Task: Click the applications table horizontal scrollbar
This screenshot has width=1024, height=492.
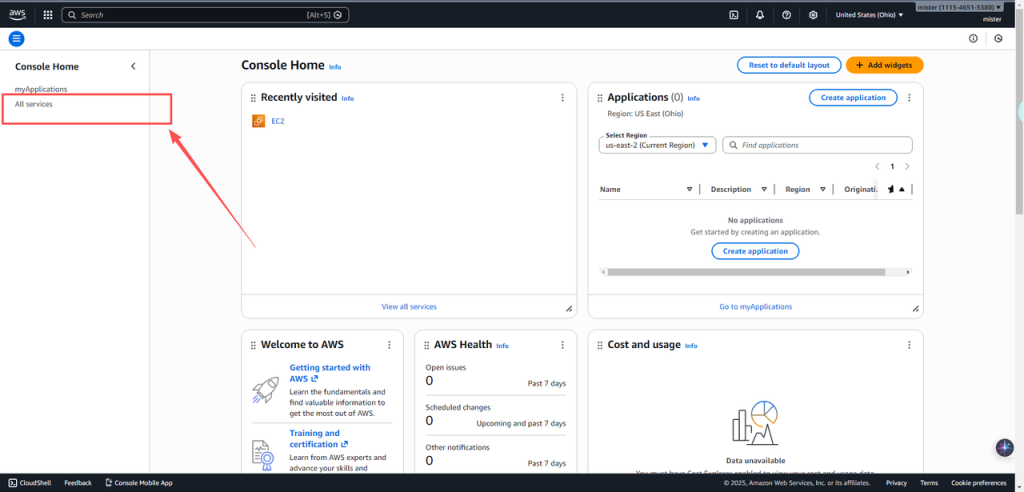Action: (x=746, y=272)
